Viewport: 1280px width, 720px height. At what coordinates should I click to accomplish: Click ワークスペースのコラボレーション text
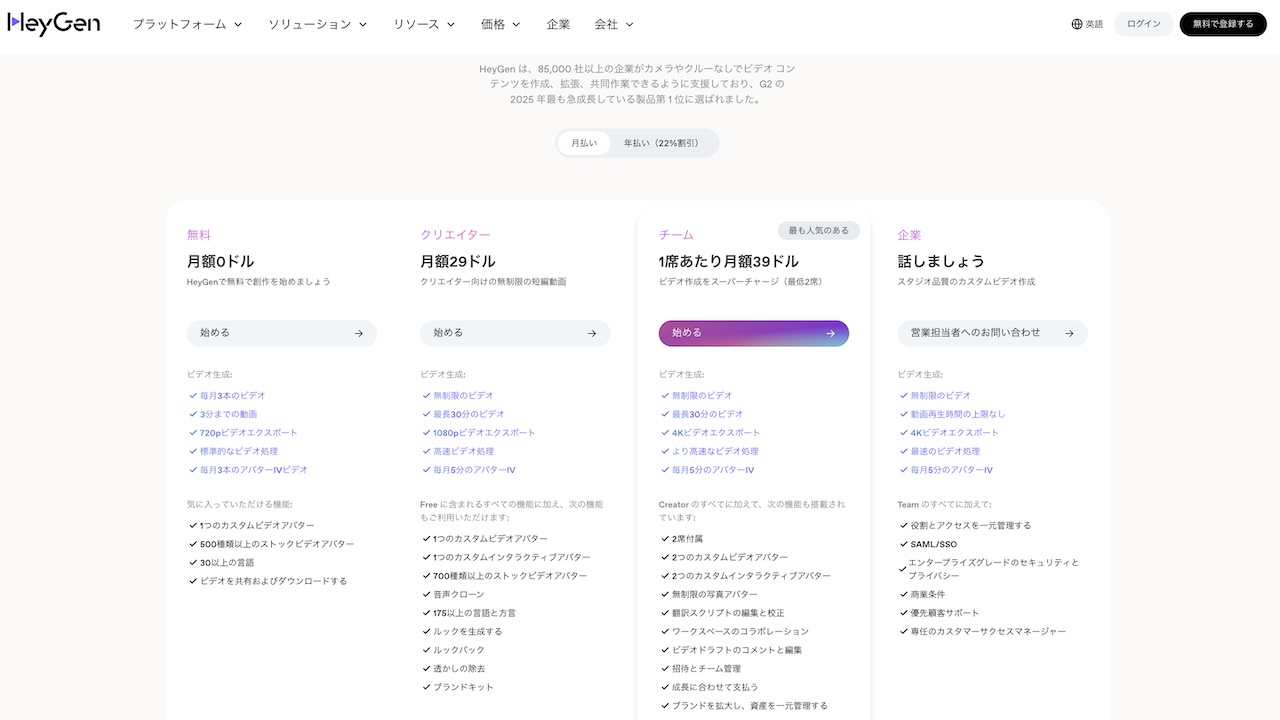(x=740, y=631)
